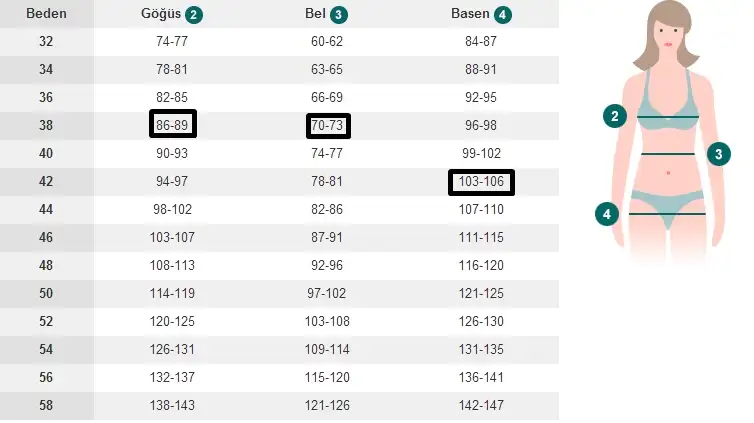Click the number 2 badge beside Göğüs header

click(x=194, y=15)
